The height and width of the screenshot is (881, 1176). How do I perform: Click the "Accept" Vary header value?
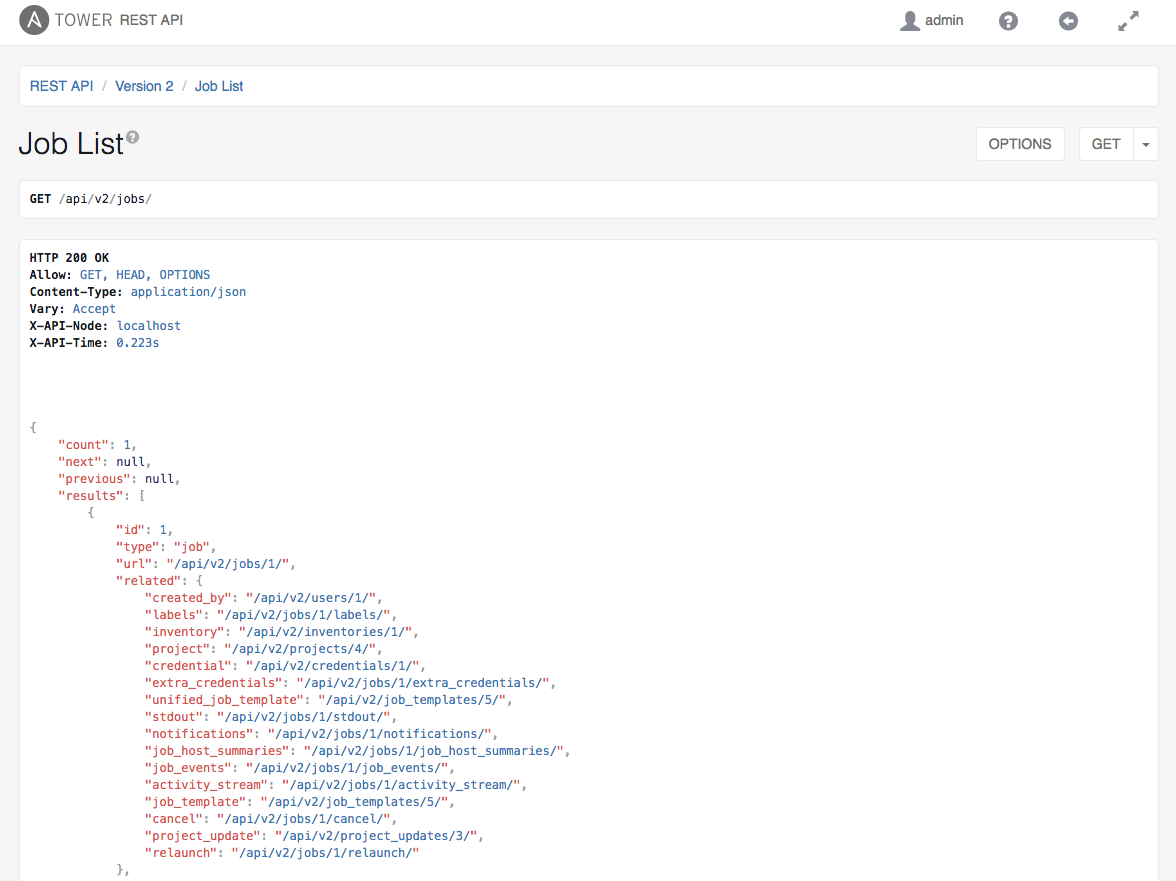(94, 309)
